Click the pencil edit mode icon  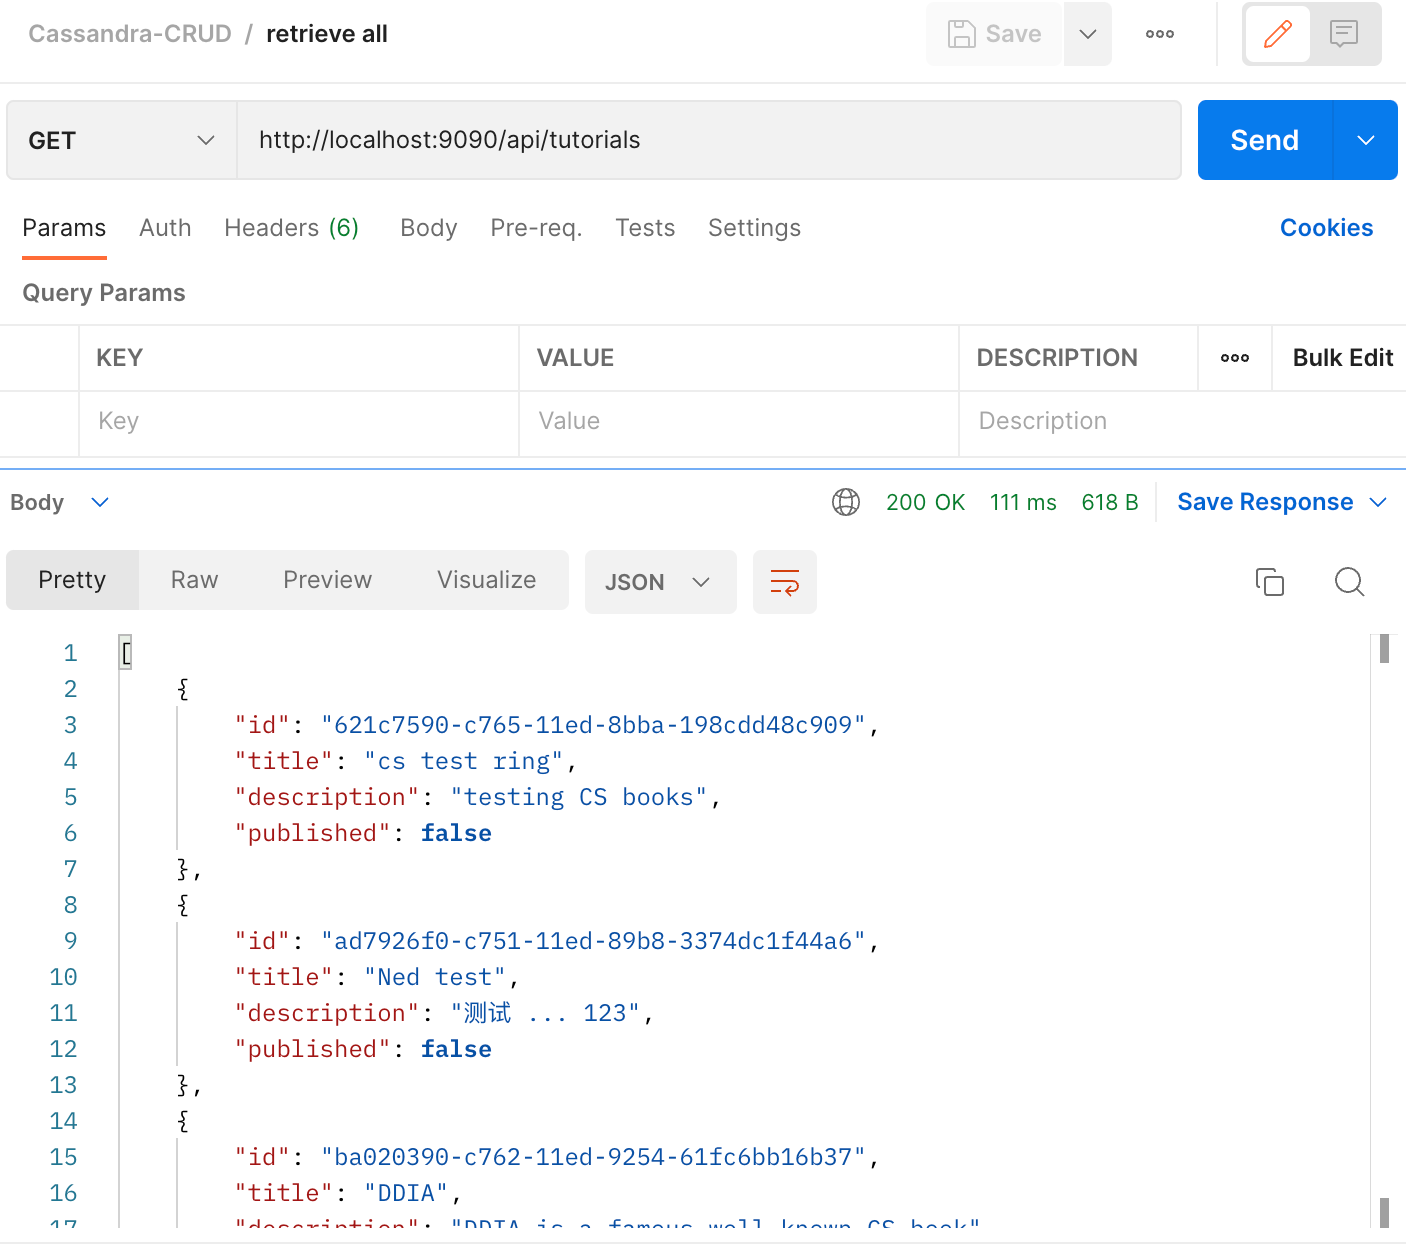[x=1277, y=34]
